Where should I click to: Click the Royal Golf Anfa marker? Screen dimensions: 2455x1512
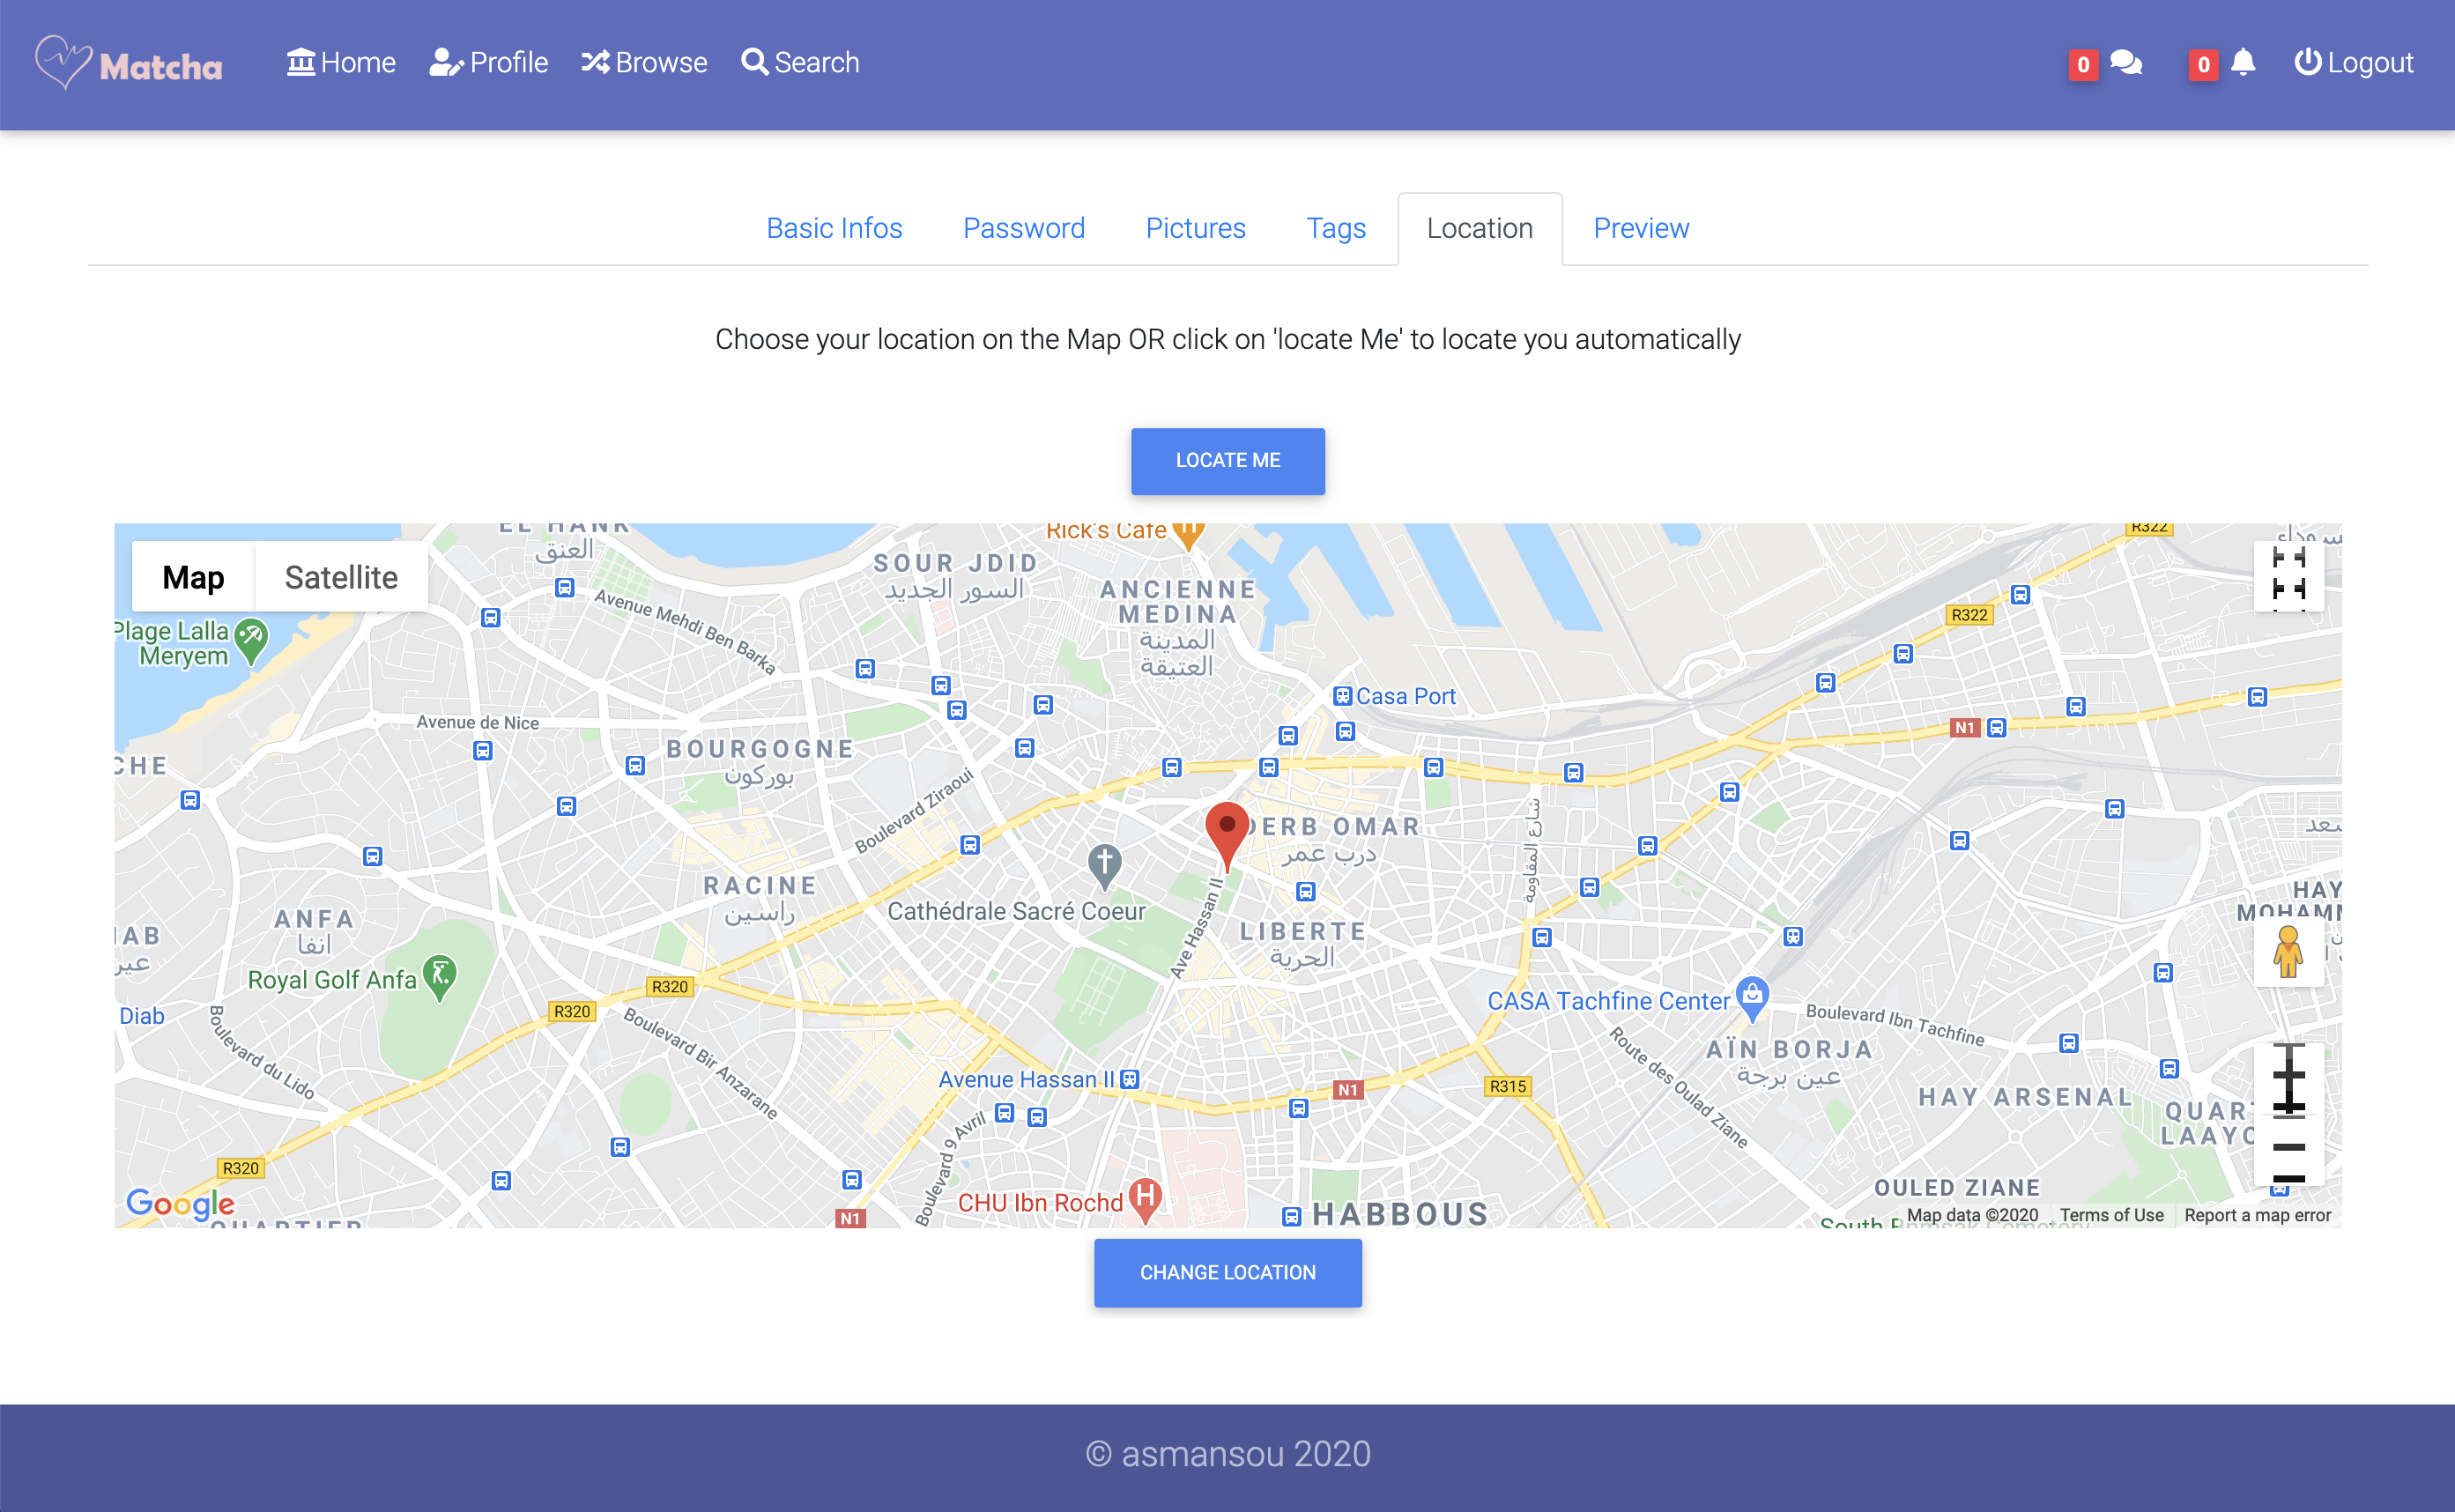click(x=440, y=974)
